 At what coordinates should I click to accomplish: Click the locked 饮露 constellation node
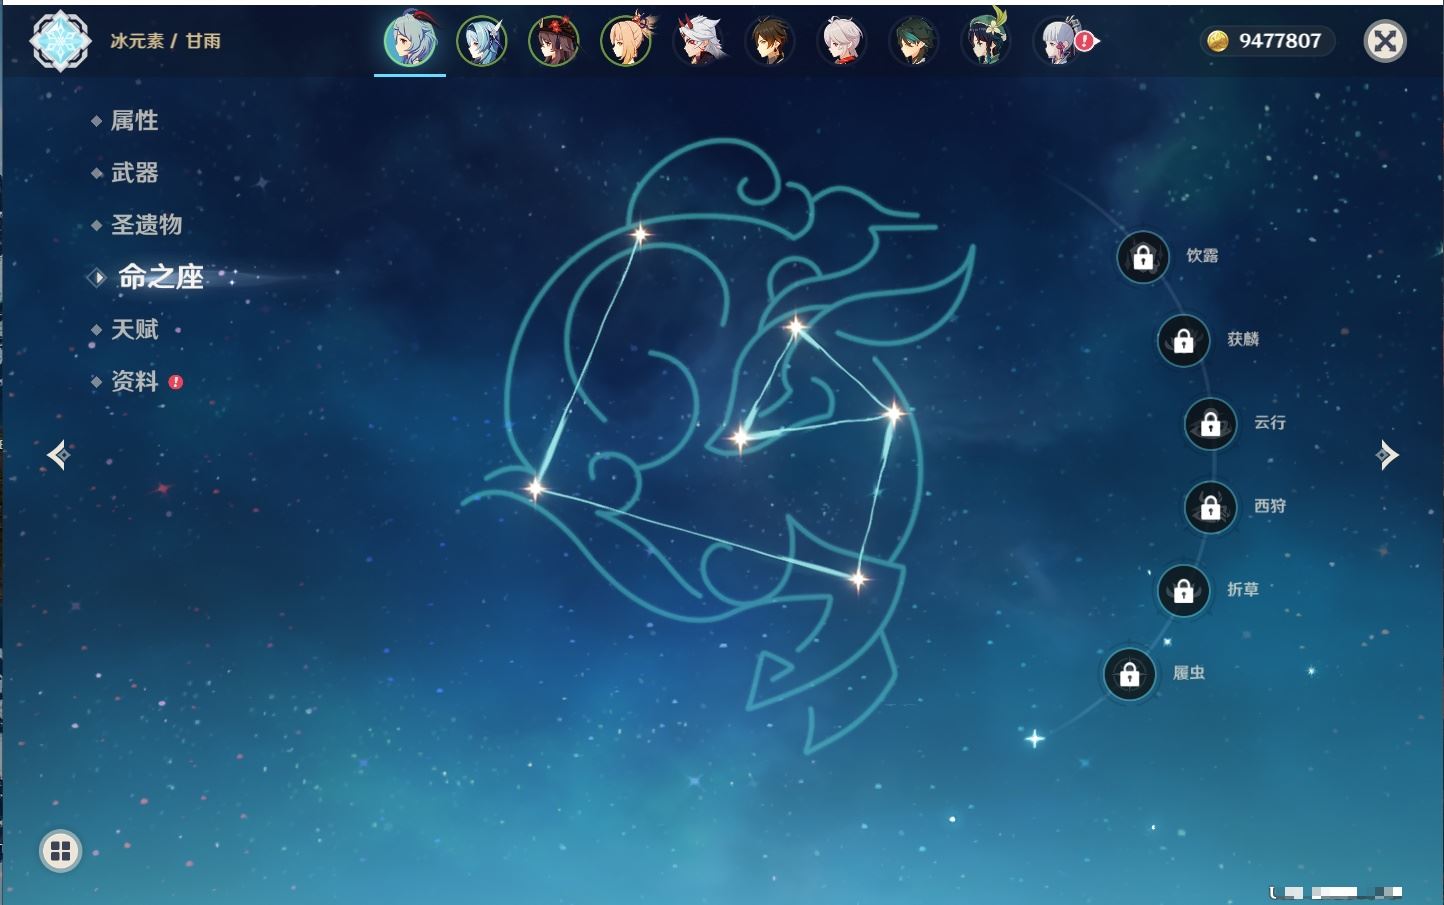pyautogui.click(x=1143, y=257)
